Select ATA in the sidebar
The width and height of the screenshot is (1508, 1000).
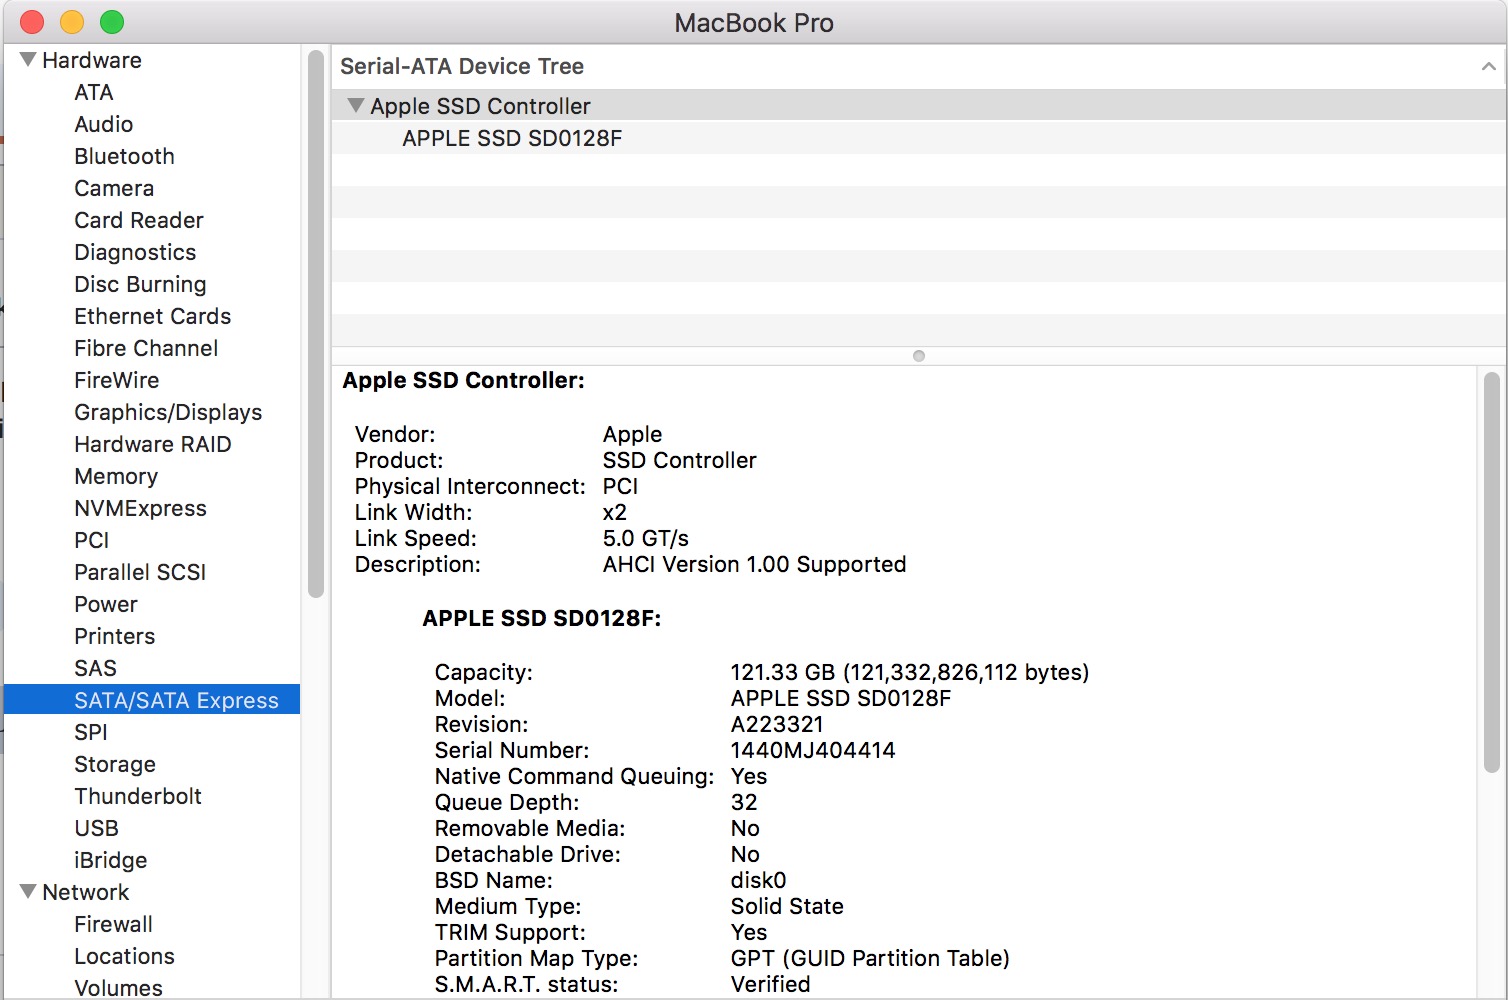pyautogui.click(x=93, y=92)
